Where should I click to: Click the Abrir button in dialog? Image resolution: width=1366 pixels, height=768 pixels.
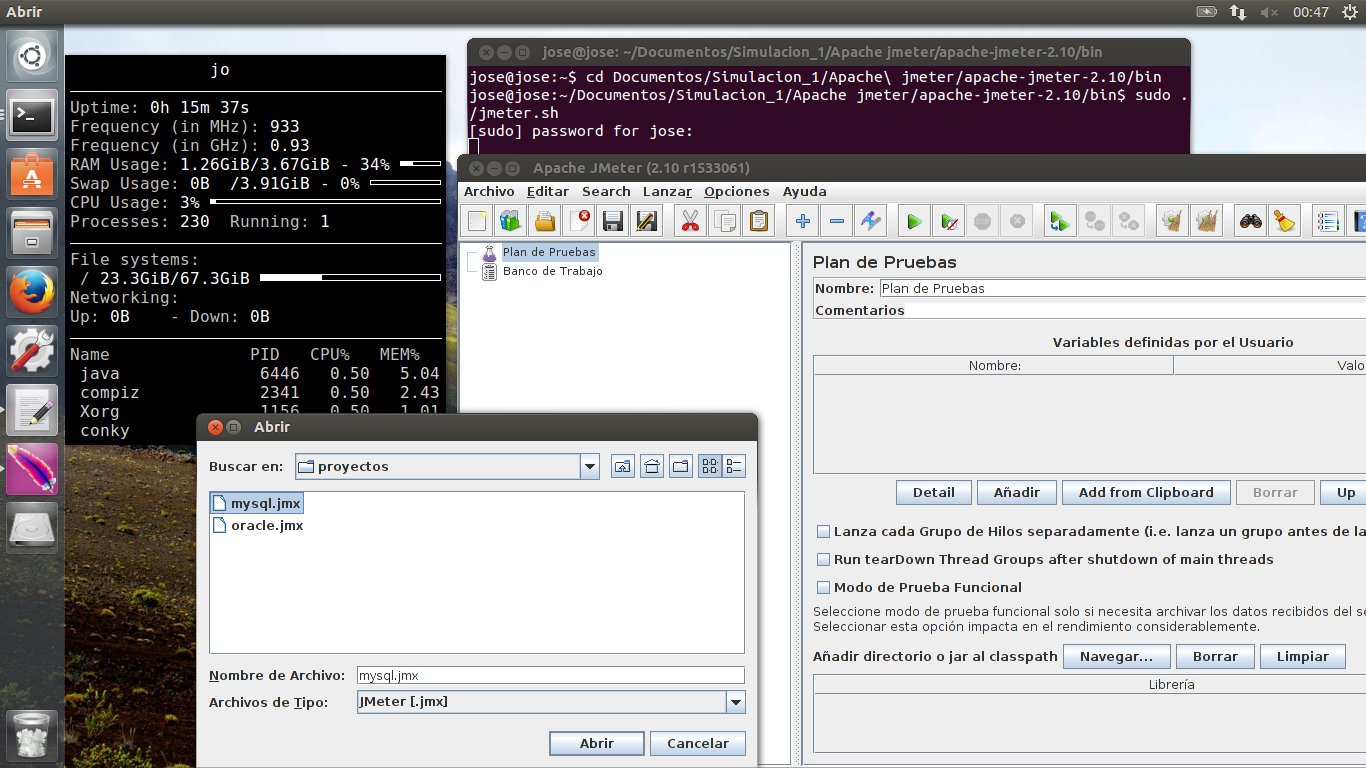[597, 743]
